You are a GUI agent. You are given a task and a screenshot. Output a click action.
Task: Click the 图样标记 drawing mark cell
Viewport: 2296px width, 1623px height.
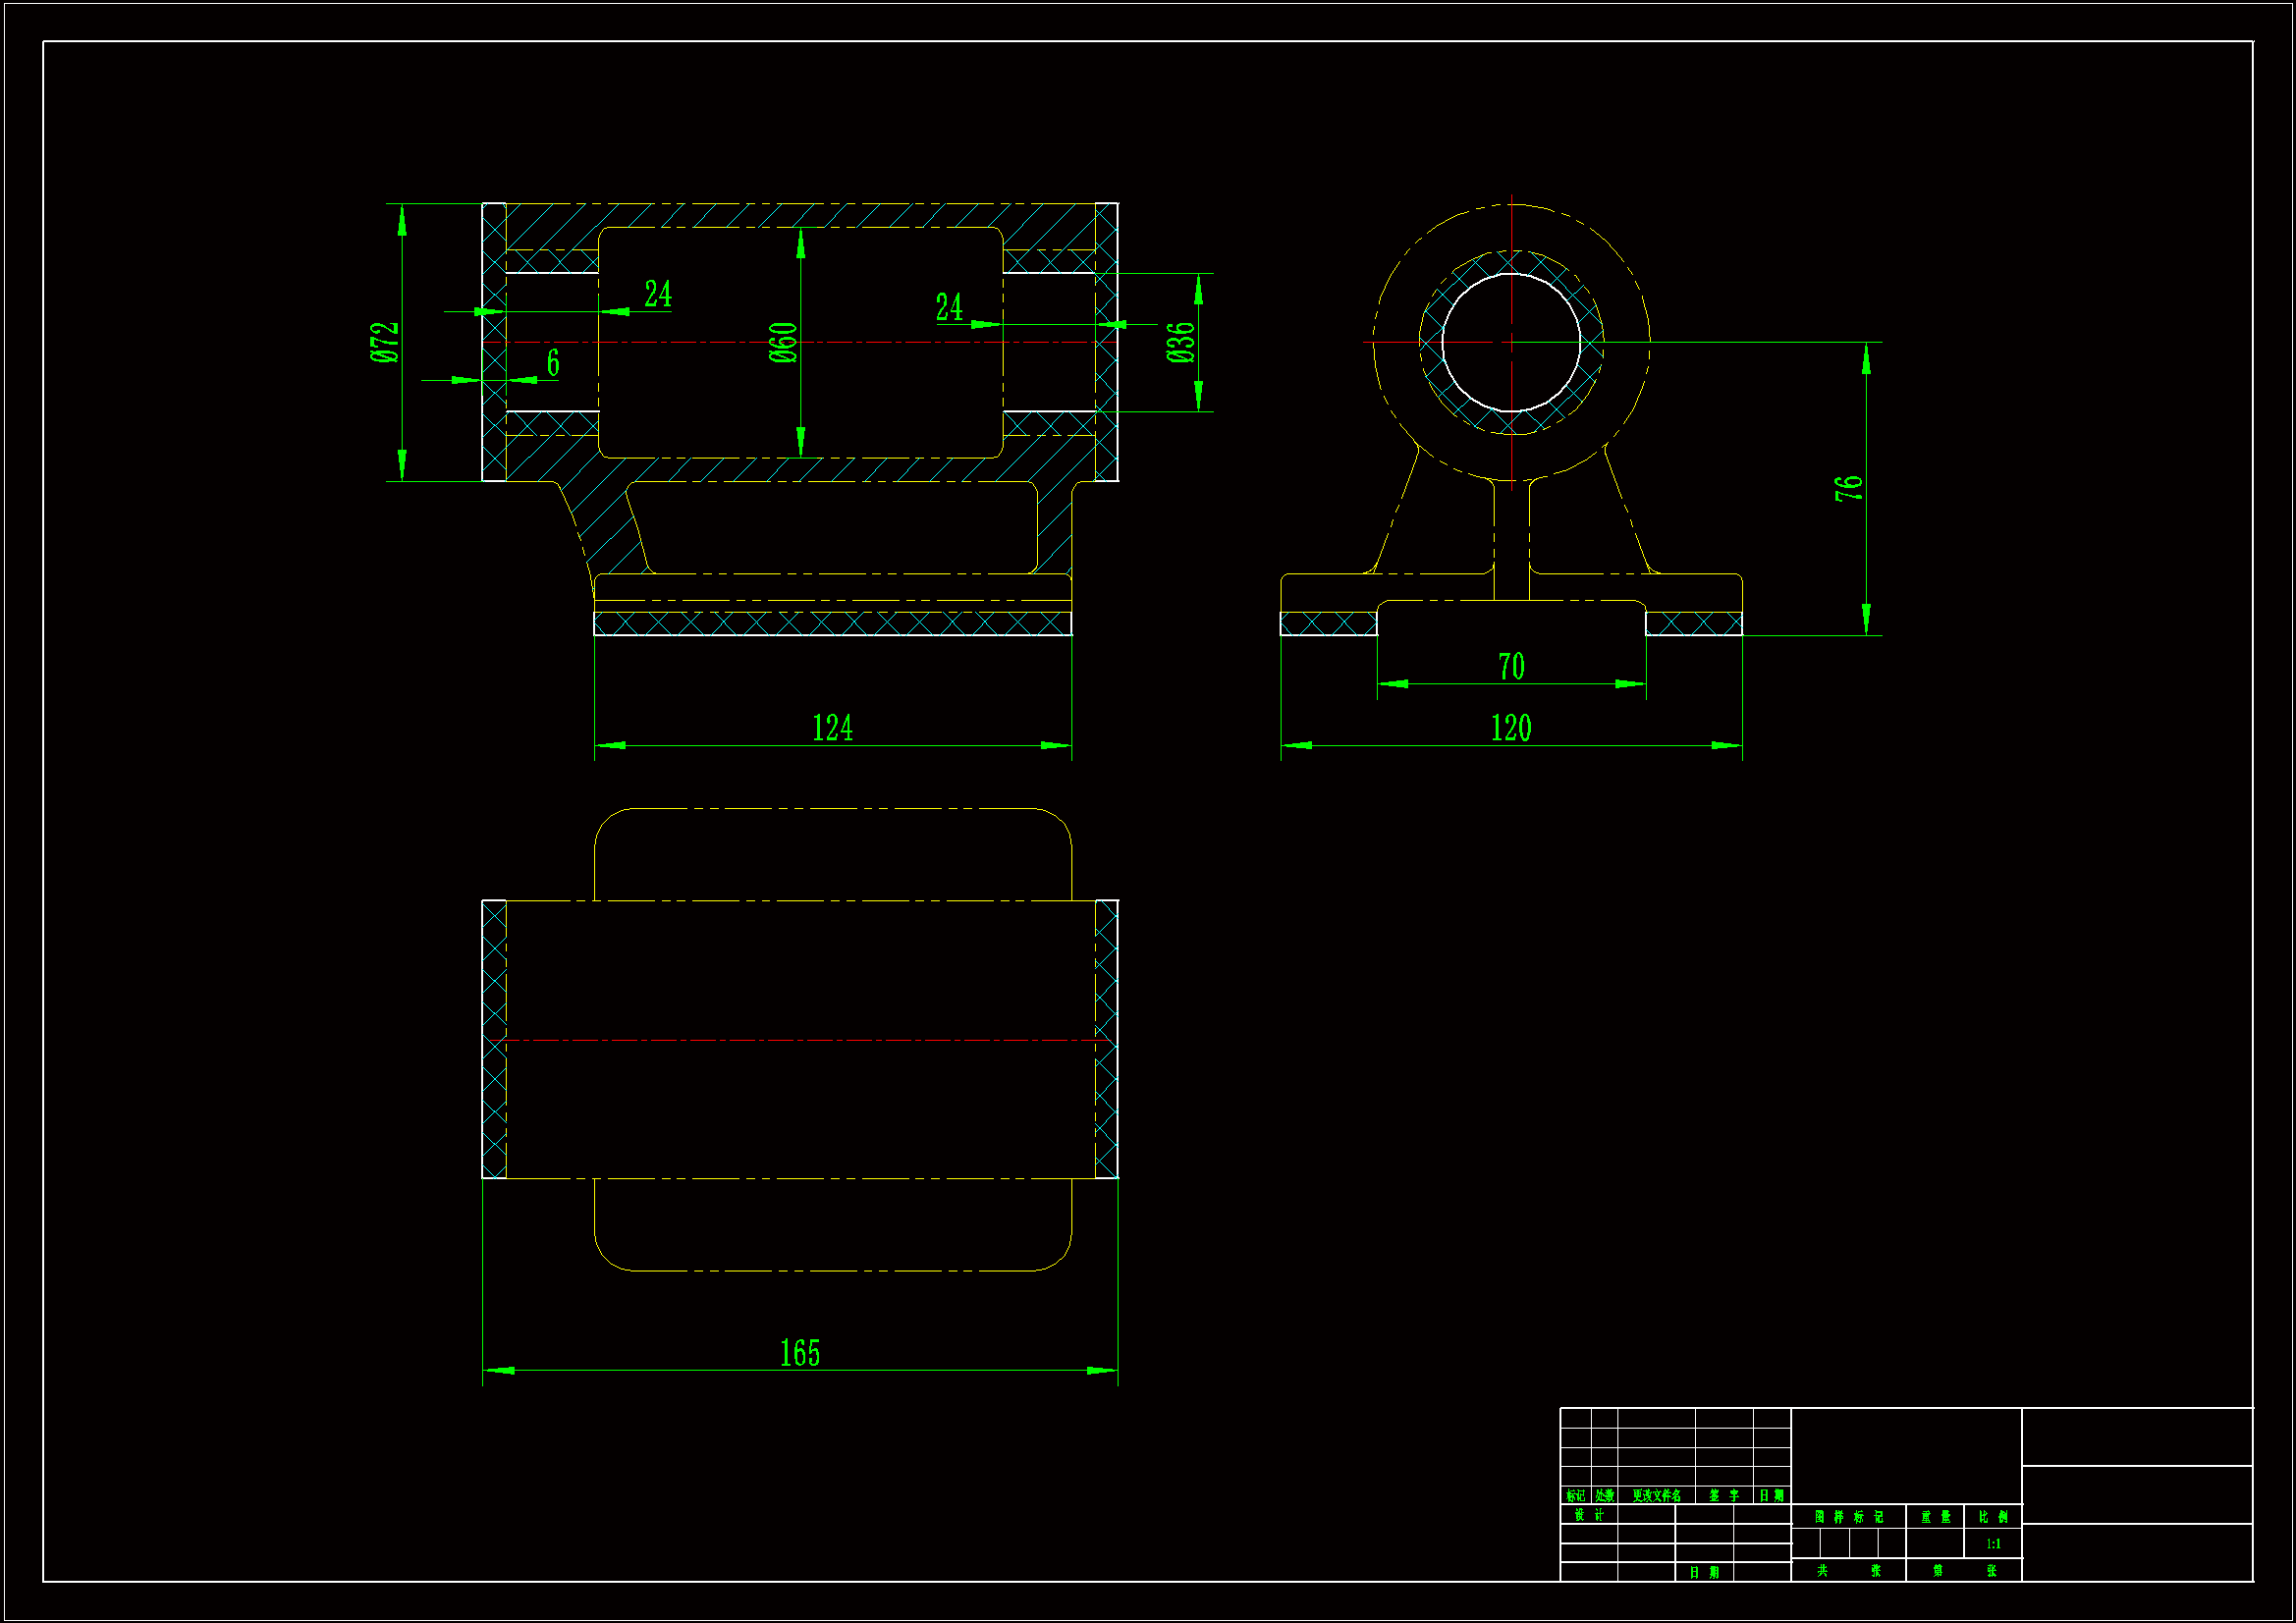coord(1848,1517)
